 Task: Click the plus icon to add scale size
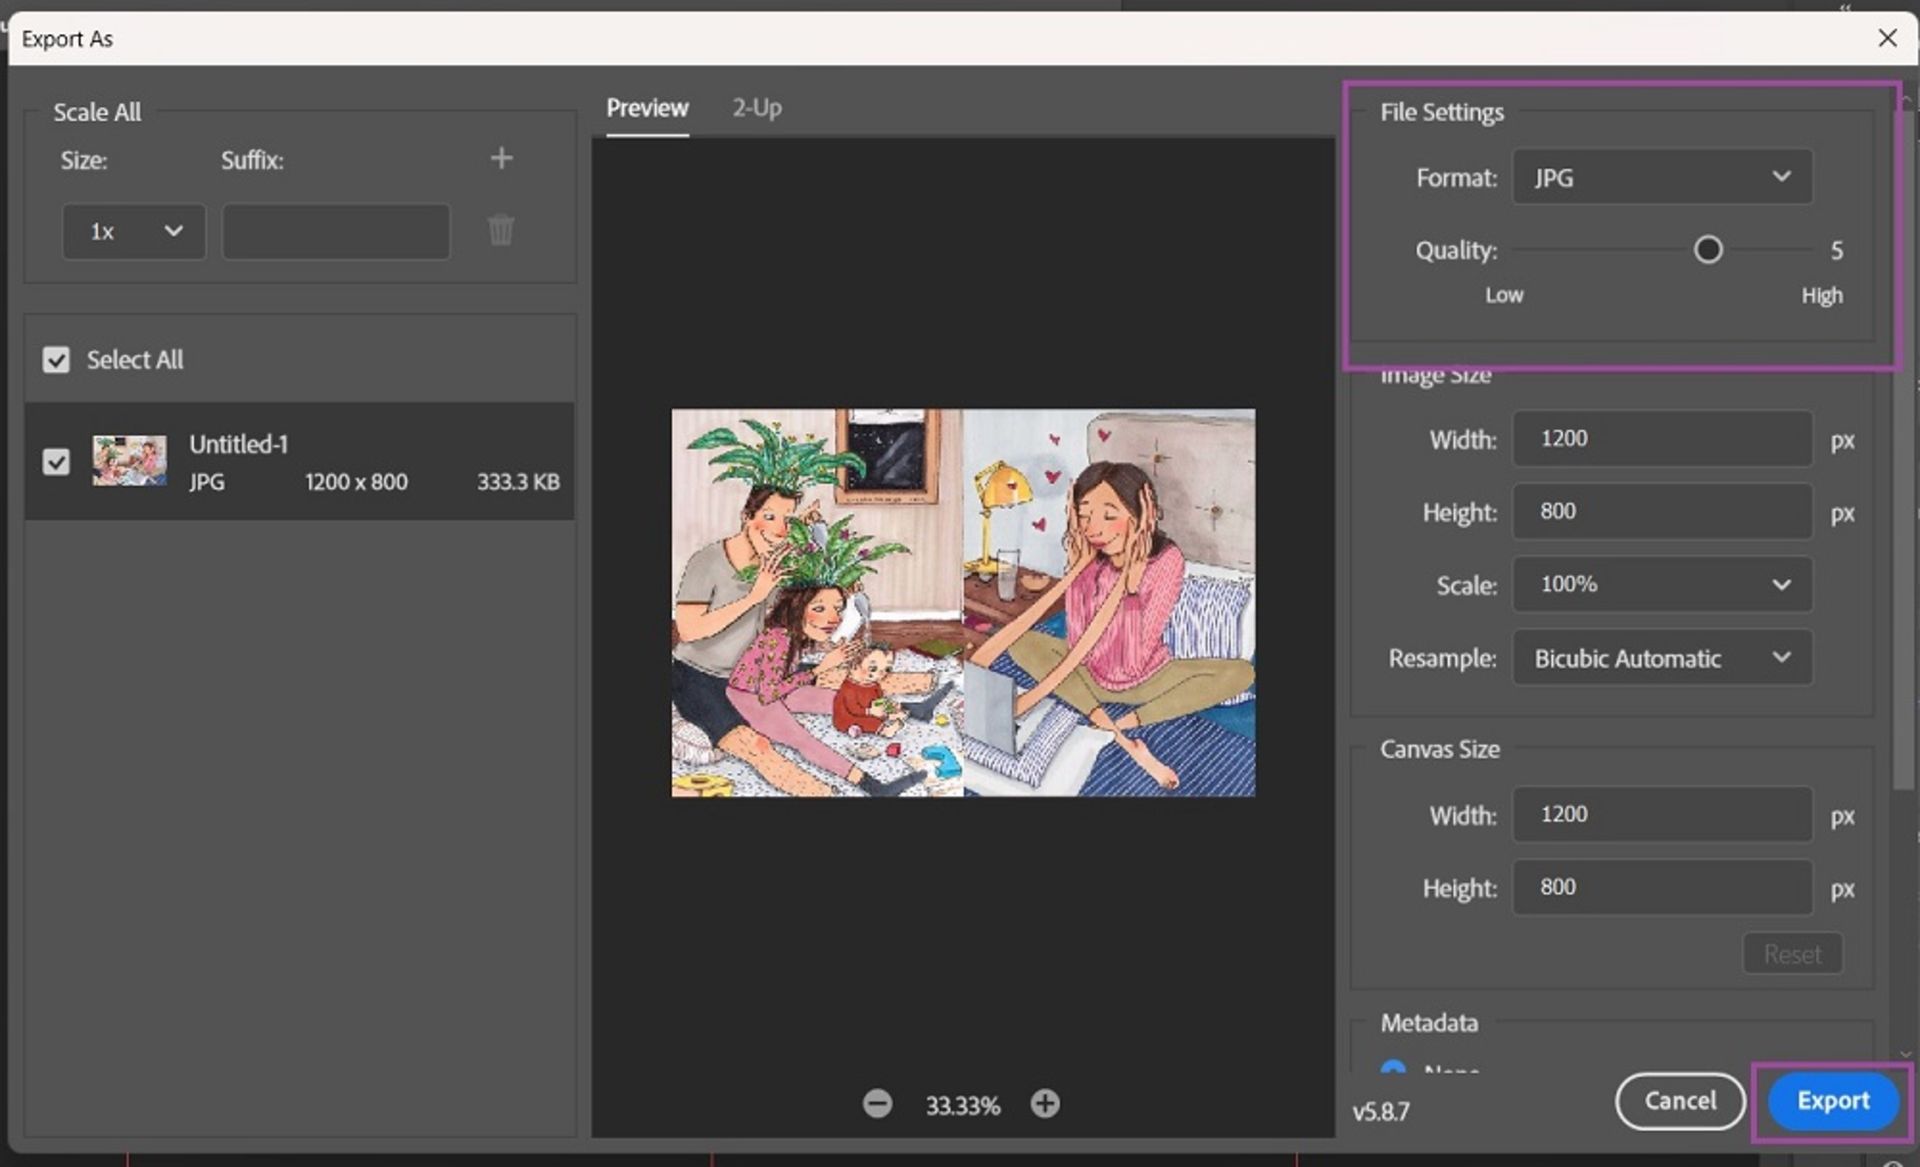coord(501,158)
